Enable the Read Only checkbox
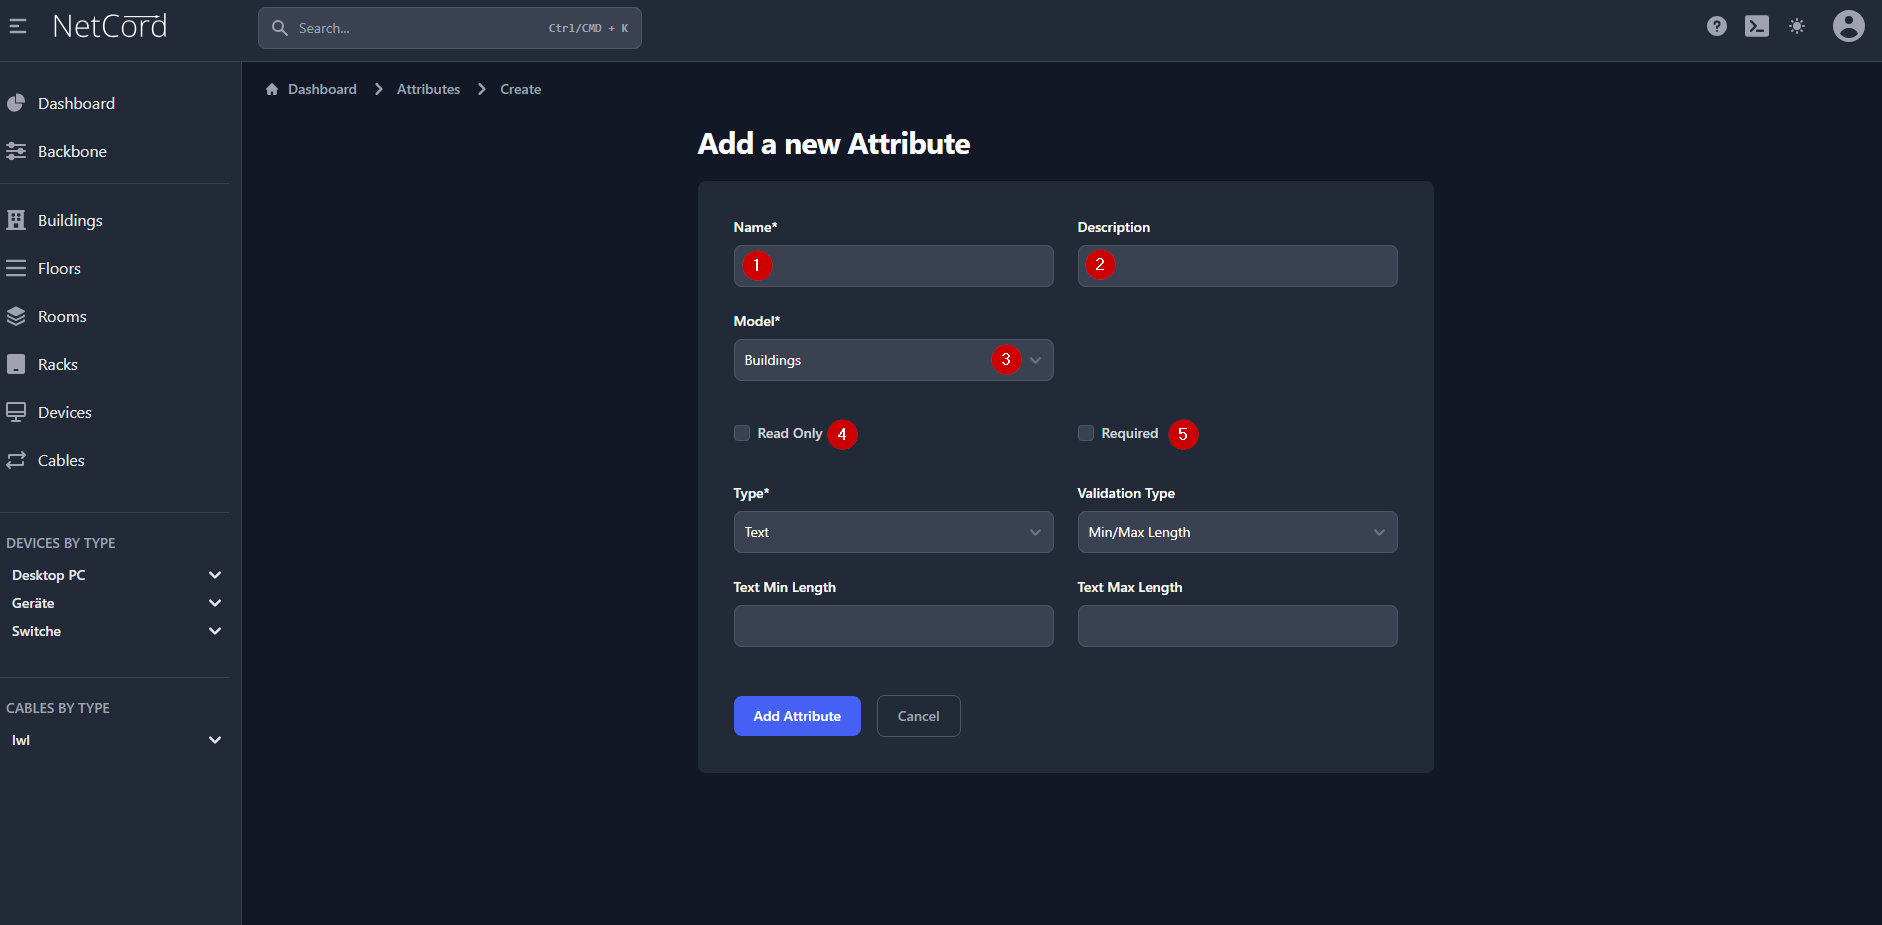This screenshot has width=1882, height=925. click(742, 433)
